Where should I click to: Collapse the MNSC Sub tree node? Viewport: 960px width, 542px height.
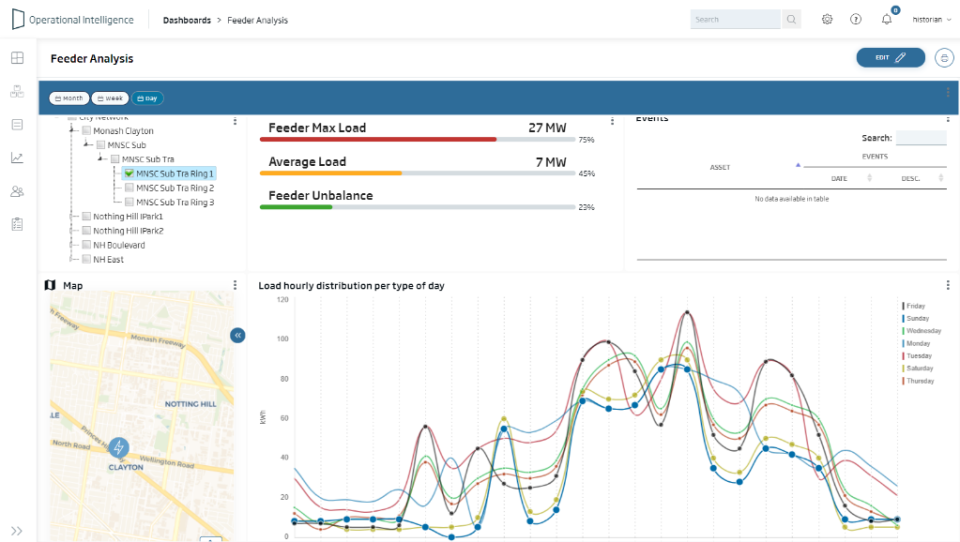tap(87, 144)
